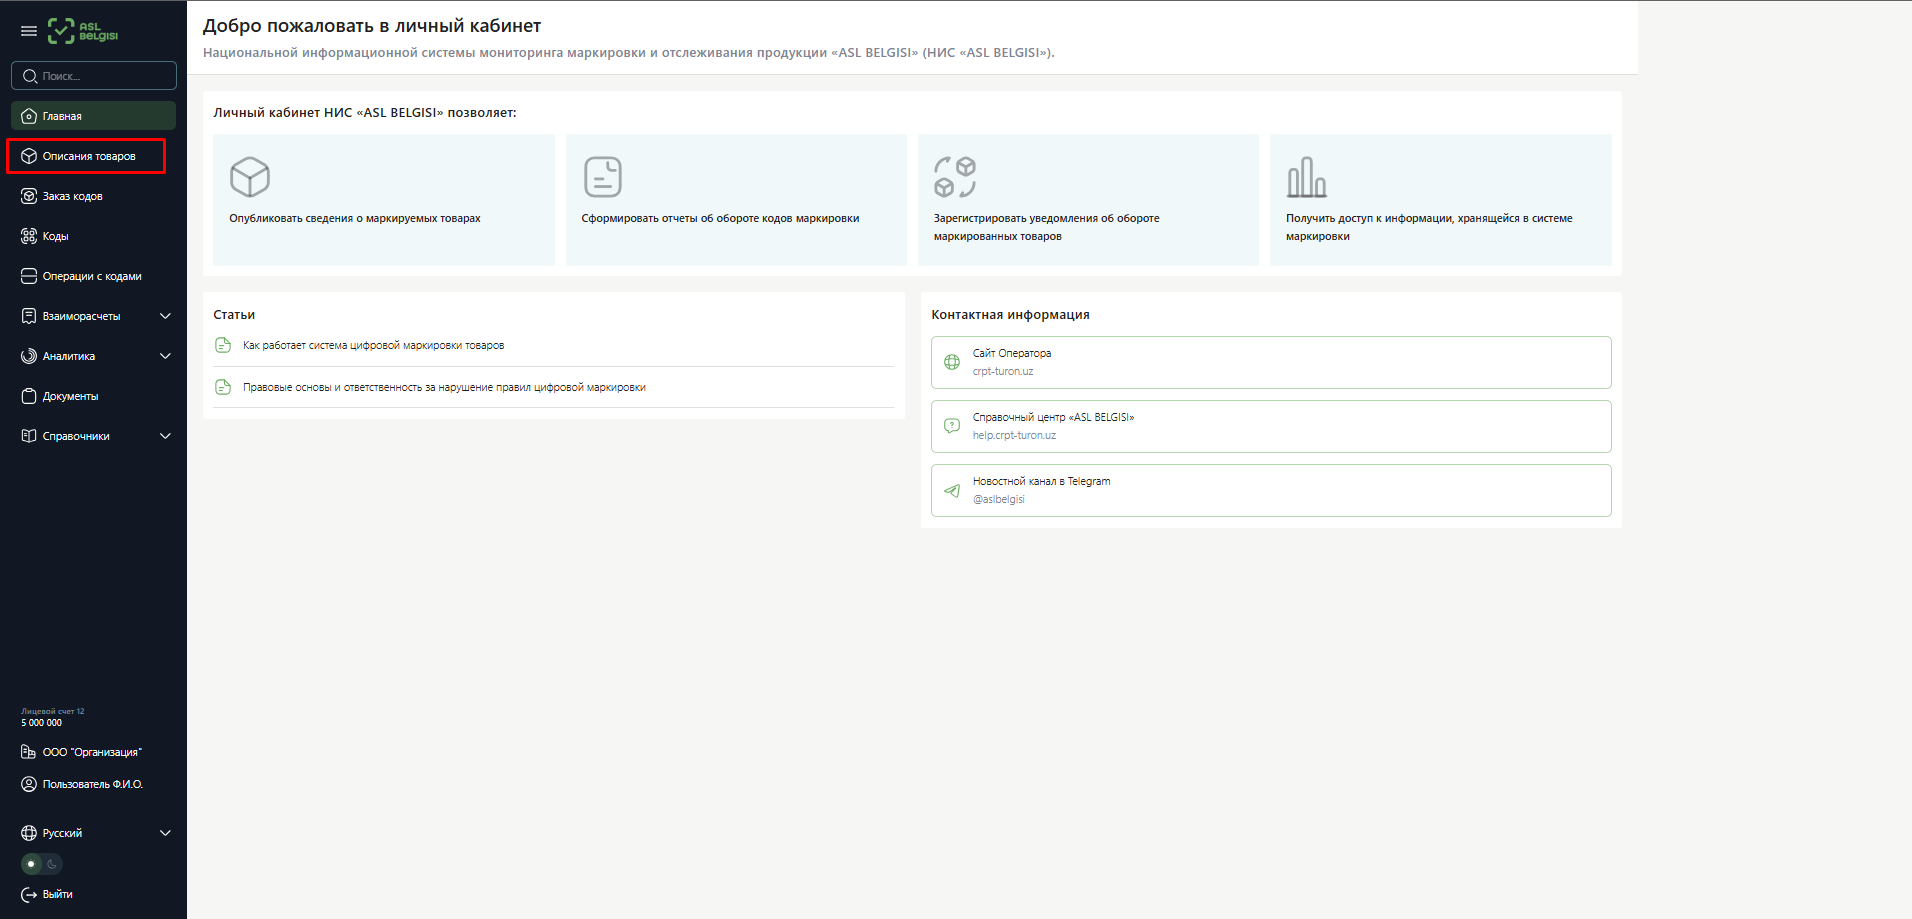Click the magnifier icon in the search box
The image size is (1912, 919).
pyautogui.click(x=30, y=76)
